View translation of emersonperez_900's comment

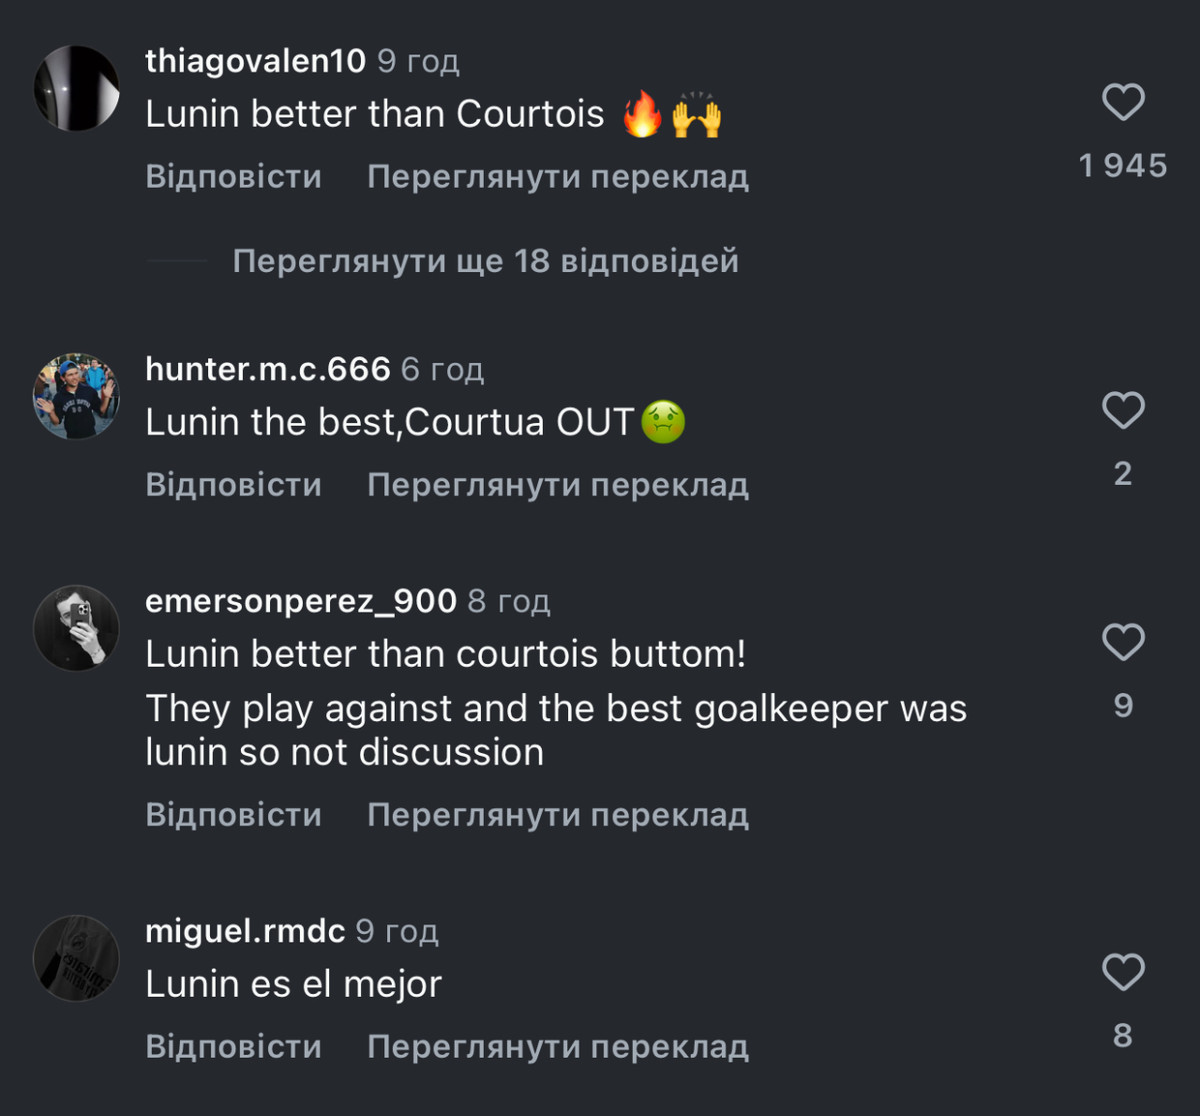(x=557, y=815)
